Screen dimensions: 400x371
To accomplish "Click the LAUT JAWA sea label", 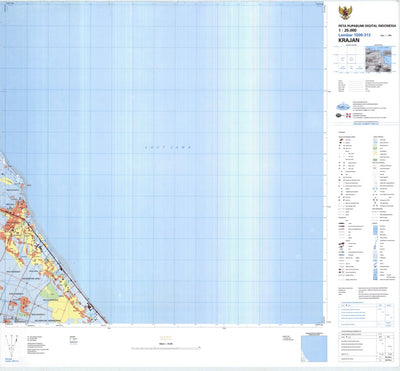I will coord(168,147).
